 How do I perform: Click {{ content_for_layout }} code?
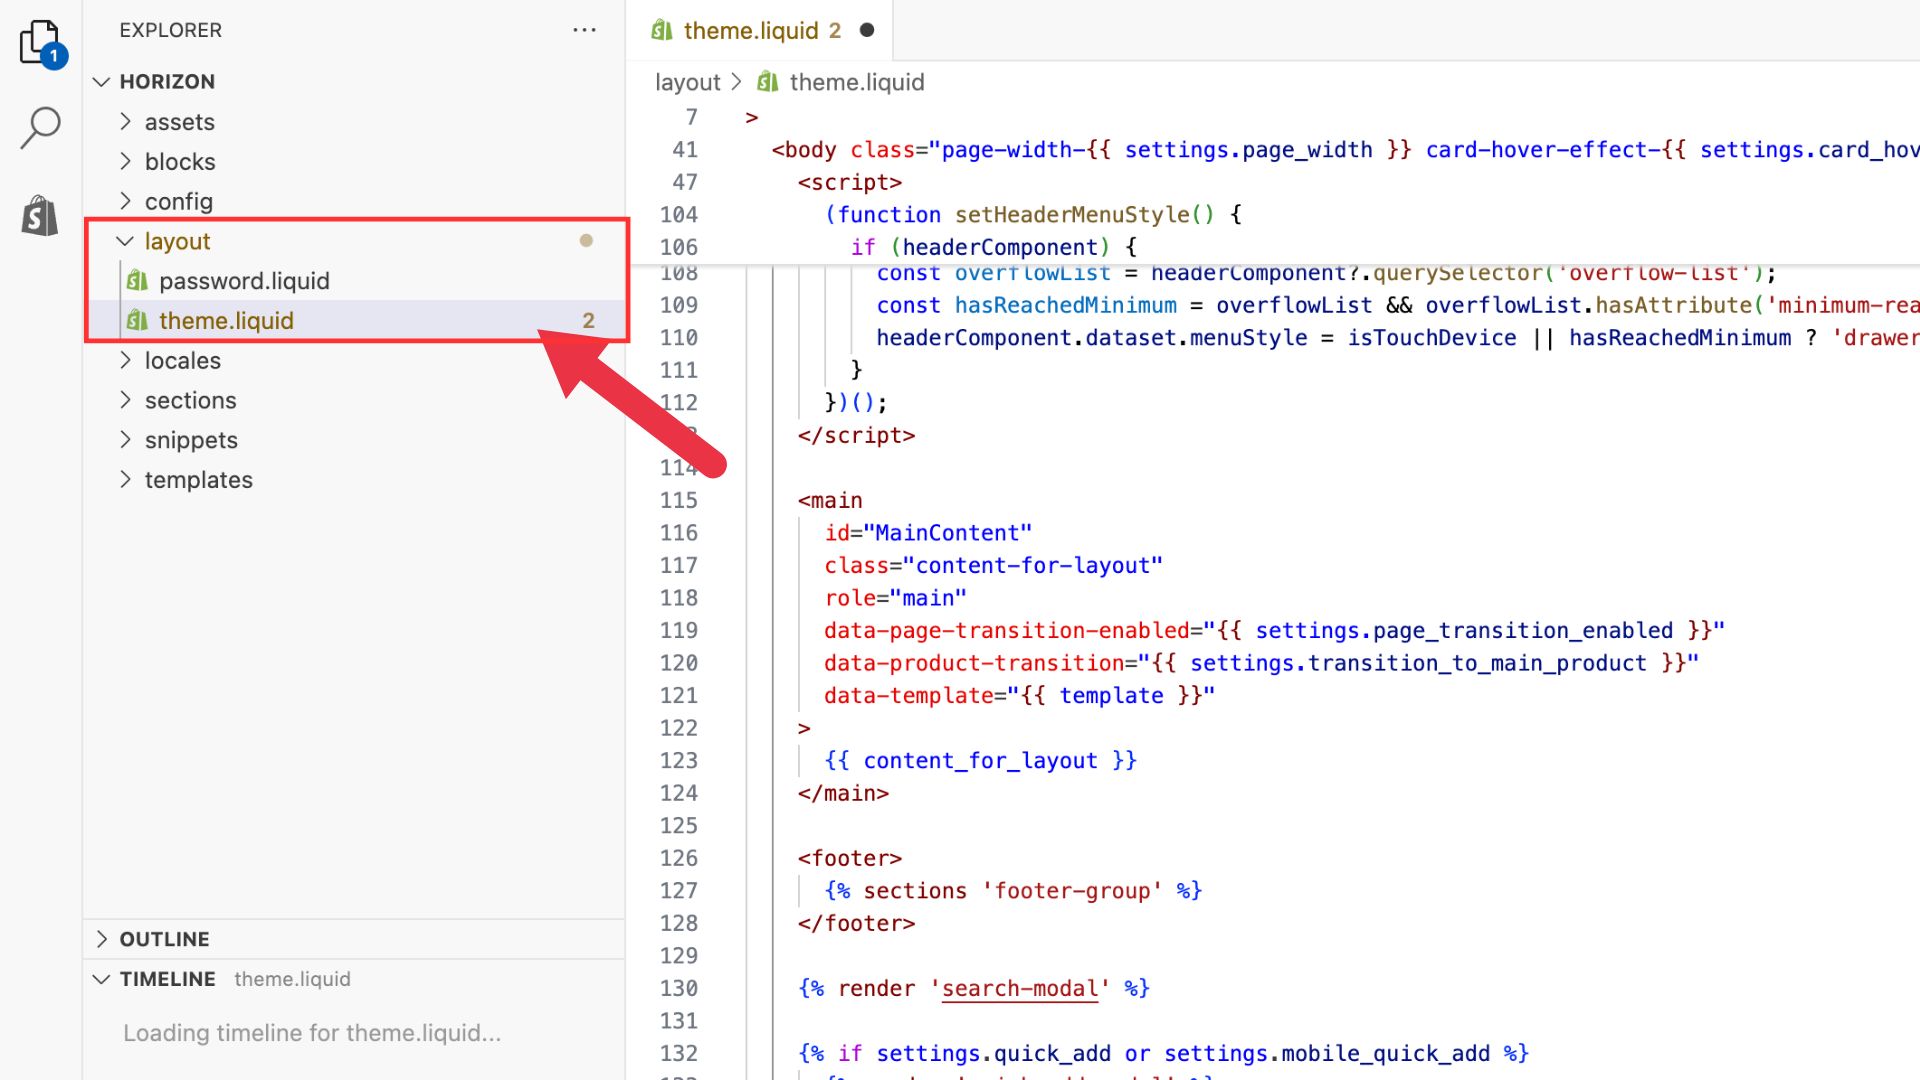pos(980,760)
